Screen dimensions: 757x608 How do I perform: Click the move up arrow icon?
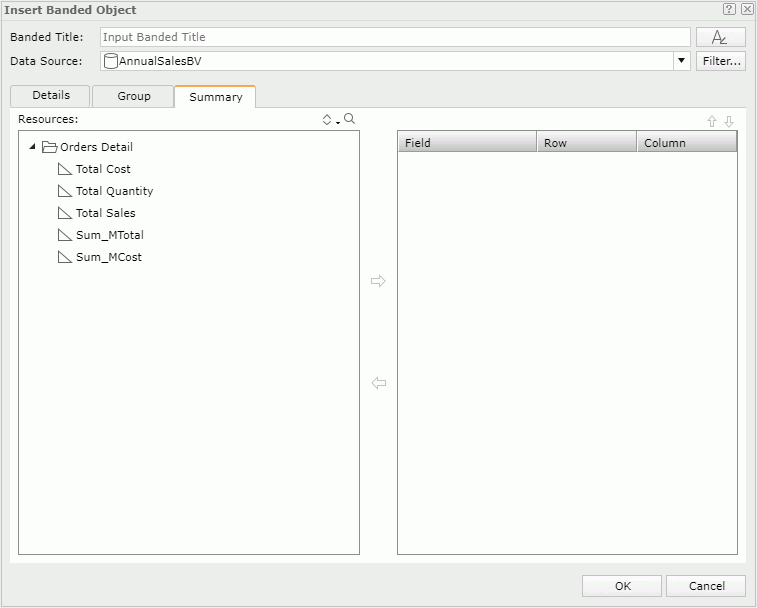coord(712,121)
